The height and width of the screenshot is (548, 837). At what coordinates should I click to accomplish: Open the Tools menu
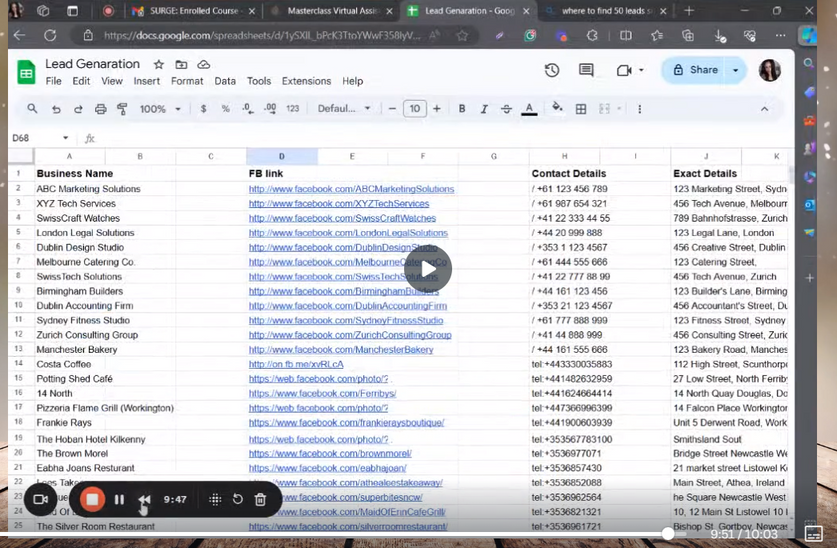pos(259,81)
